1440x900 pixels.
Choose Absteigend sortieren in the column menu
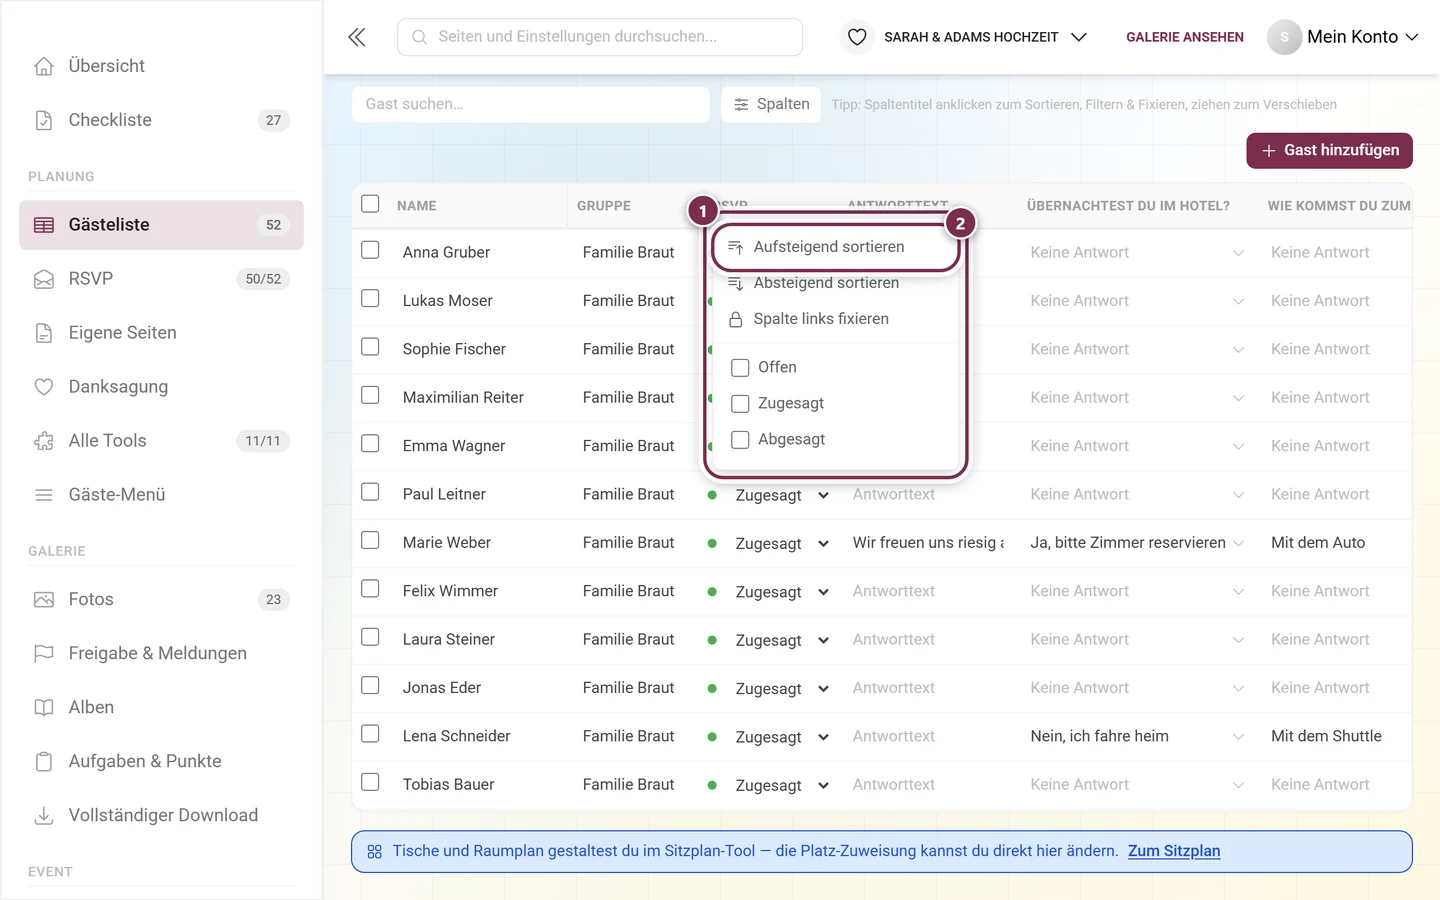(x=835, y=283)
